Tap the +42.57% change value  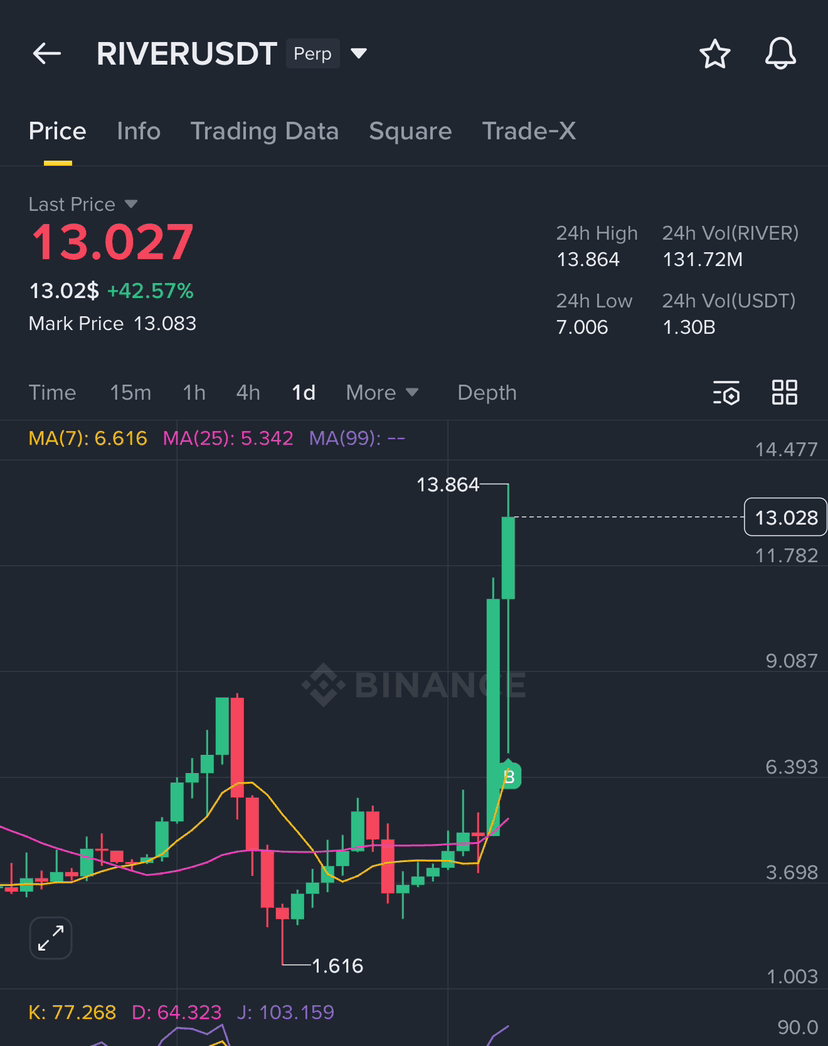click(x=150, y=291)
